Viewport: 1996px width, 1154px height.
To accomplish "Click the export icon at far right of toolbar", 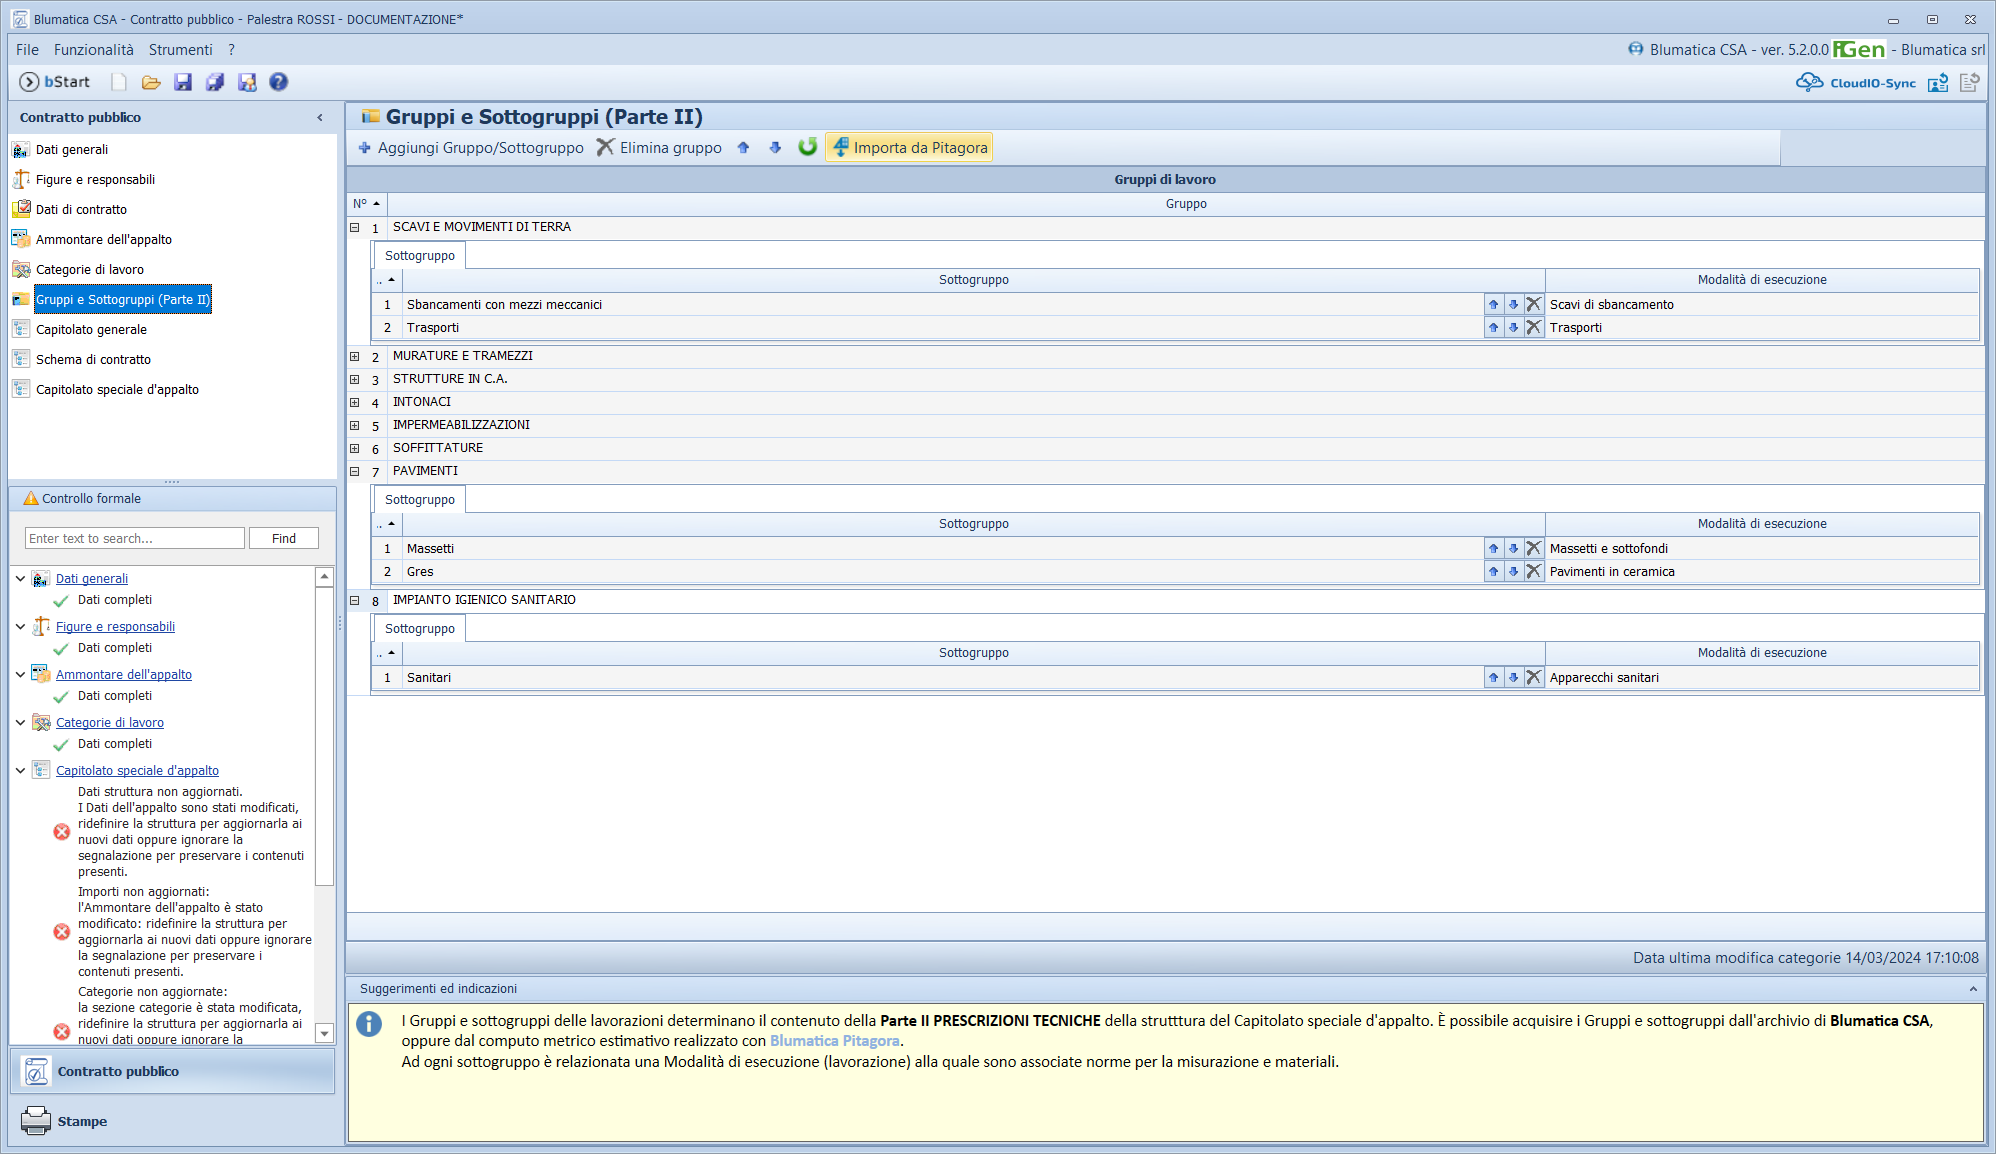I will [1970, 83].
